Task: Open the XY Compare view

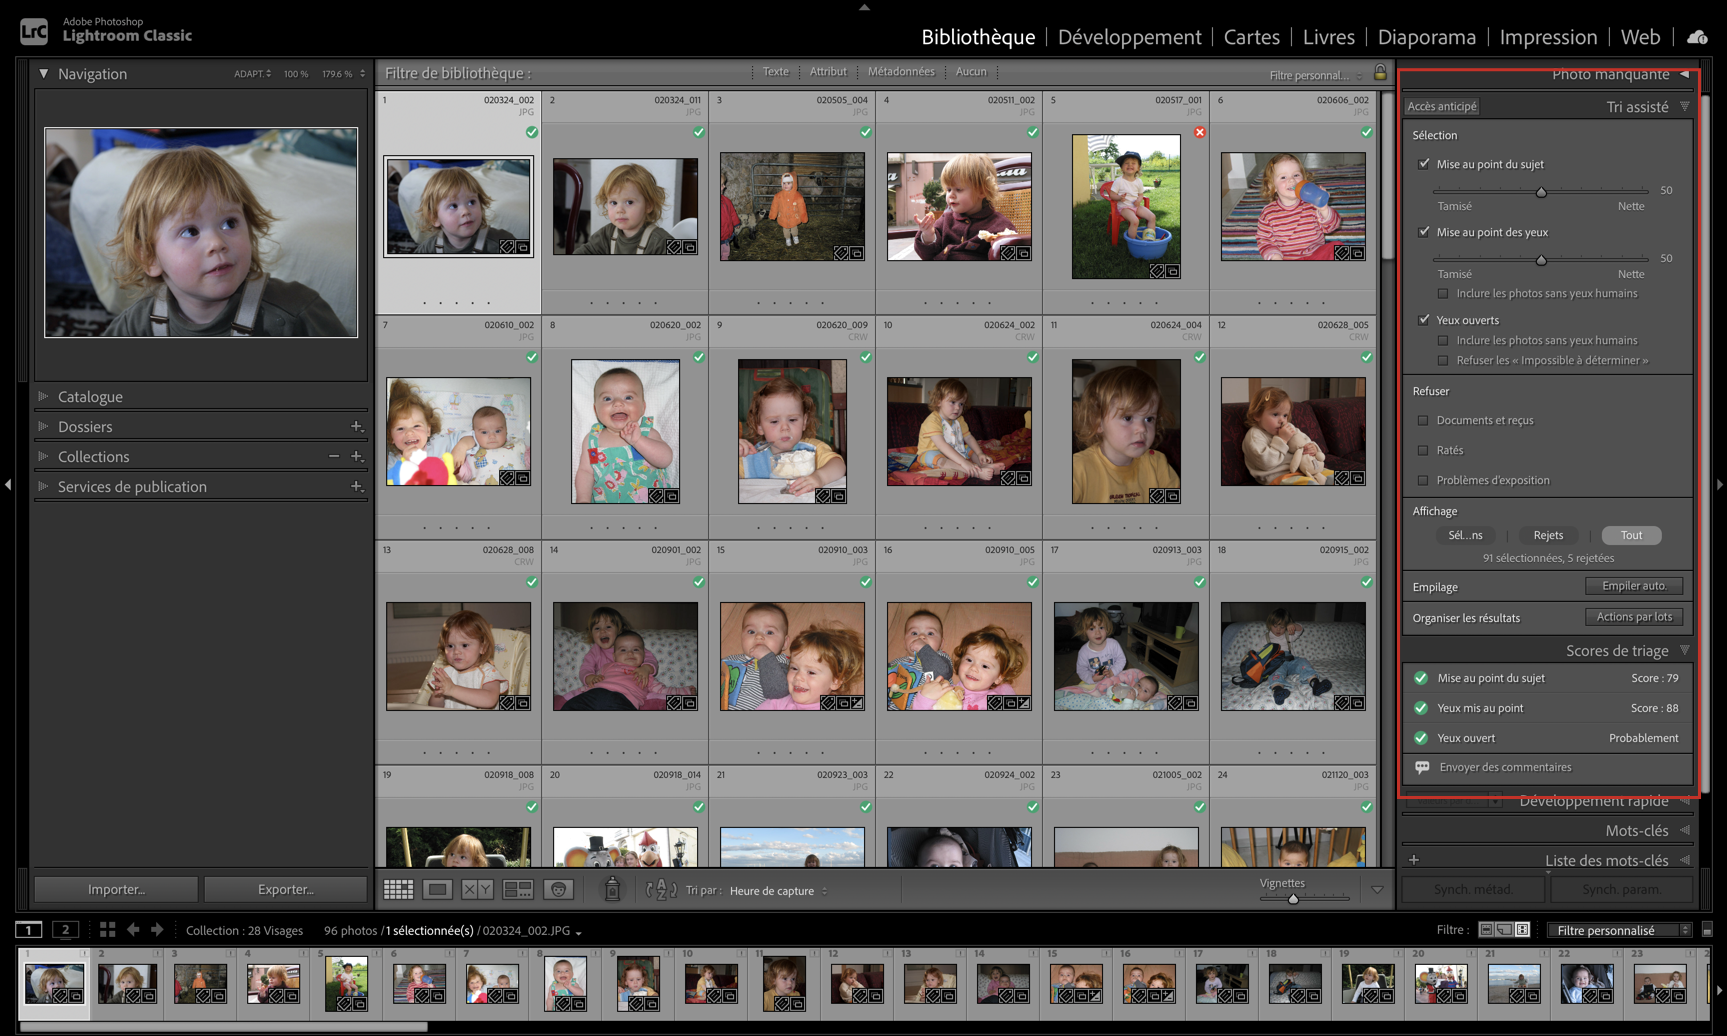Action: tap(477, 889)
